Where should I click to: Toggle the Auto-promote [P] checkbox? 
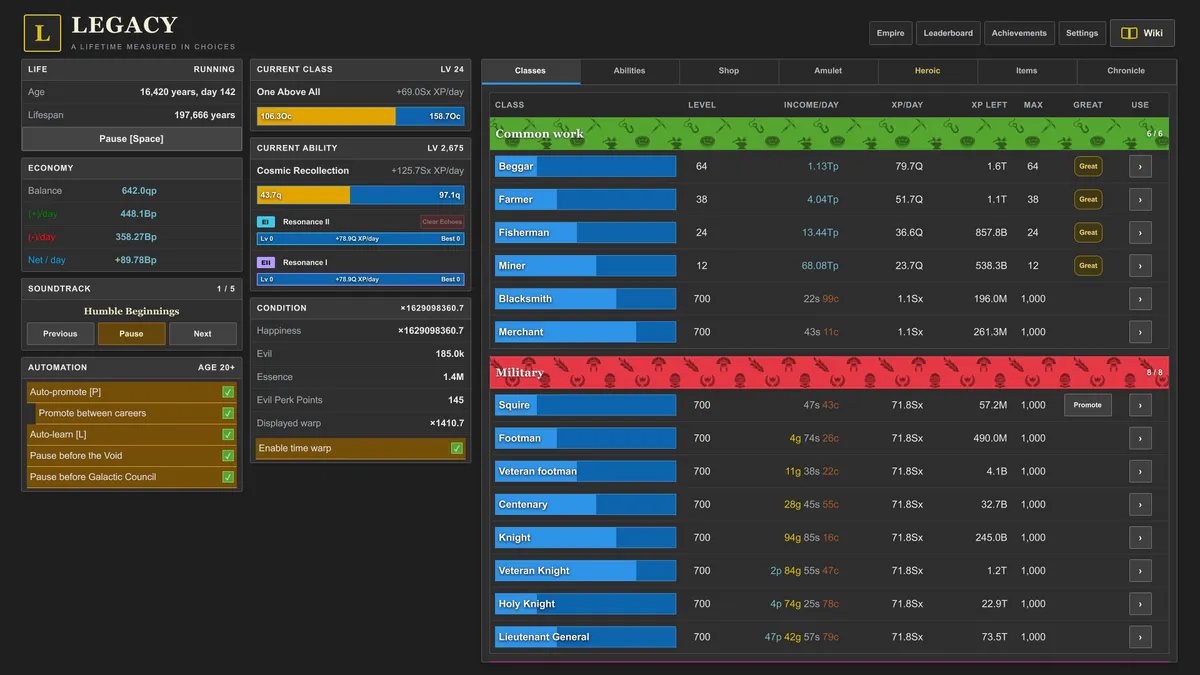pos(228,392)
